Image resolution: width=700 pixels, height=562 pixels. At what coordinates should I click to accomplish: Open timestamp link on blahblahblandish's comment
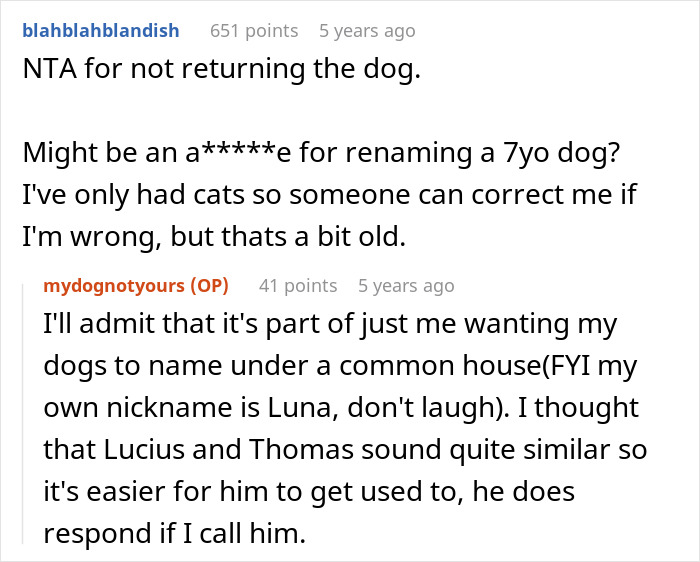[367, 31]
